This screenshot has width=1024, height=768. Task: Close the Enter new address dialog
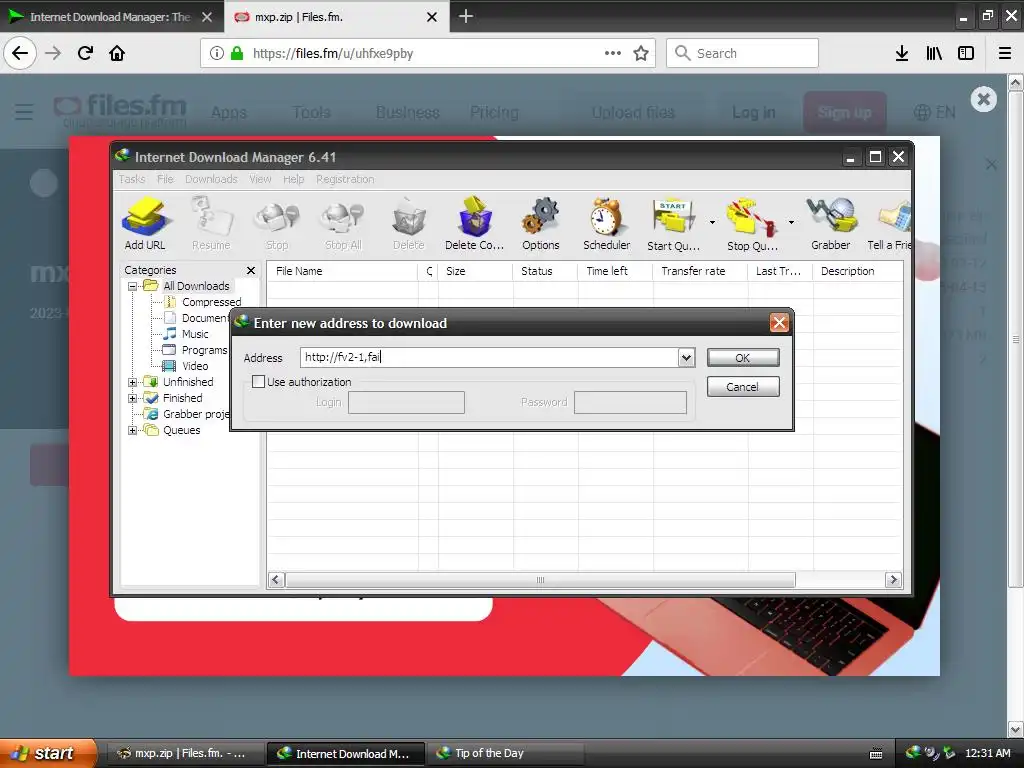(x=779, y=323)
